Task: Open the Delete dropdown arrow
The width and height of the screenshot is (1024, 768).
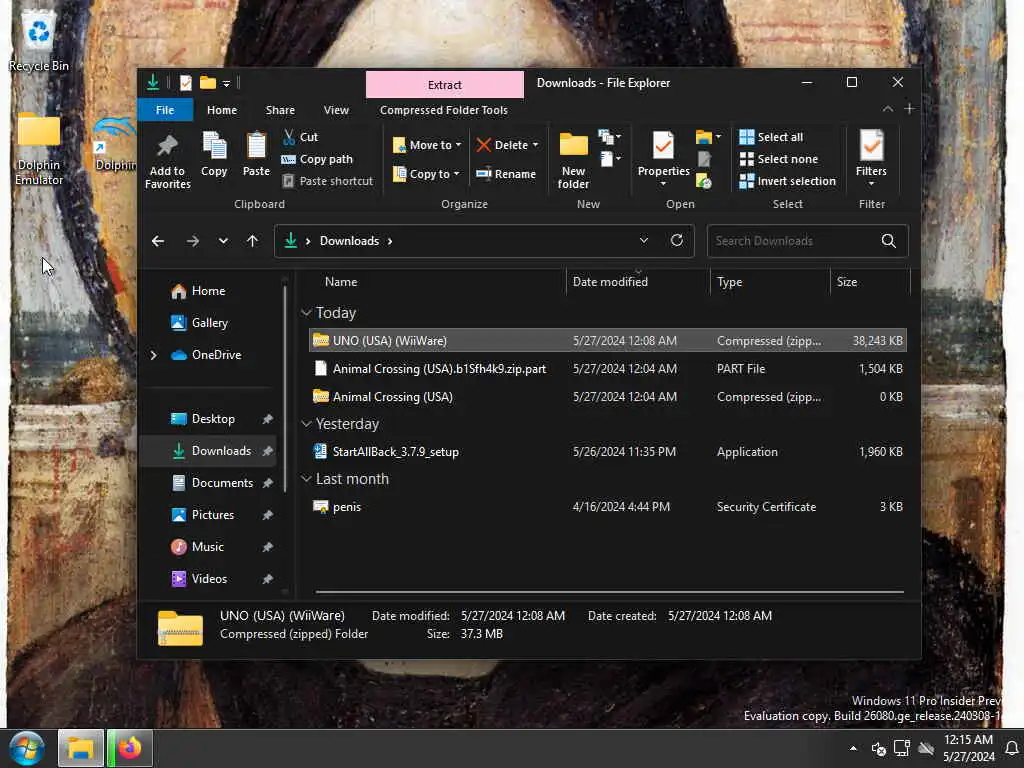Action: click(536, 145)
